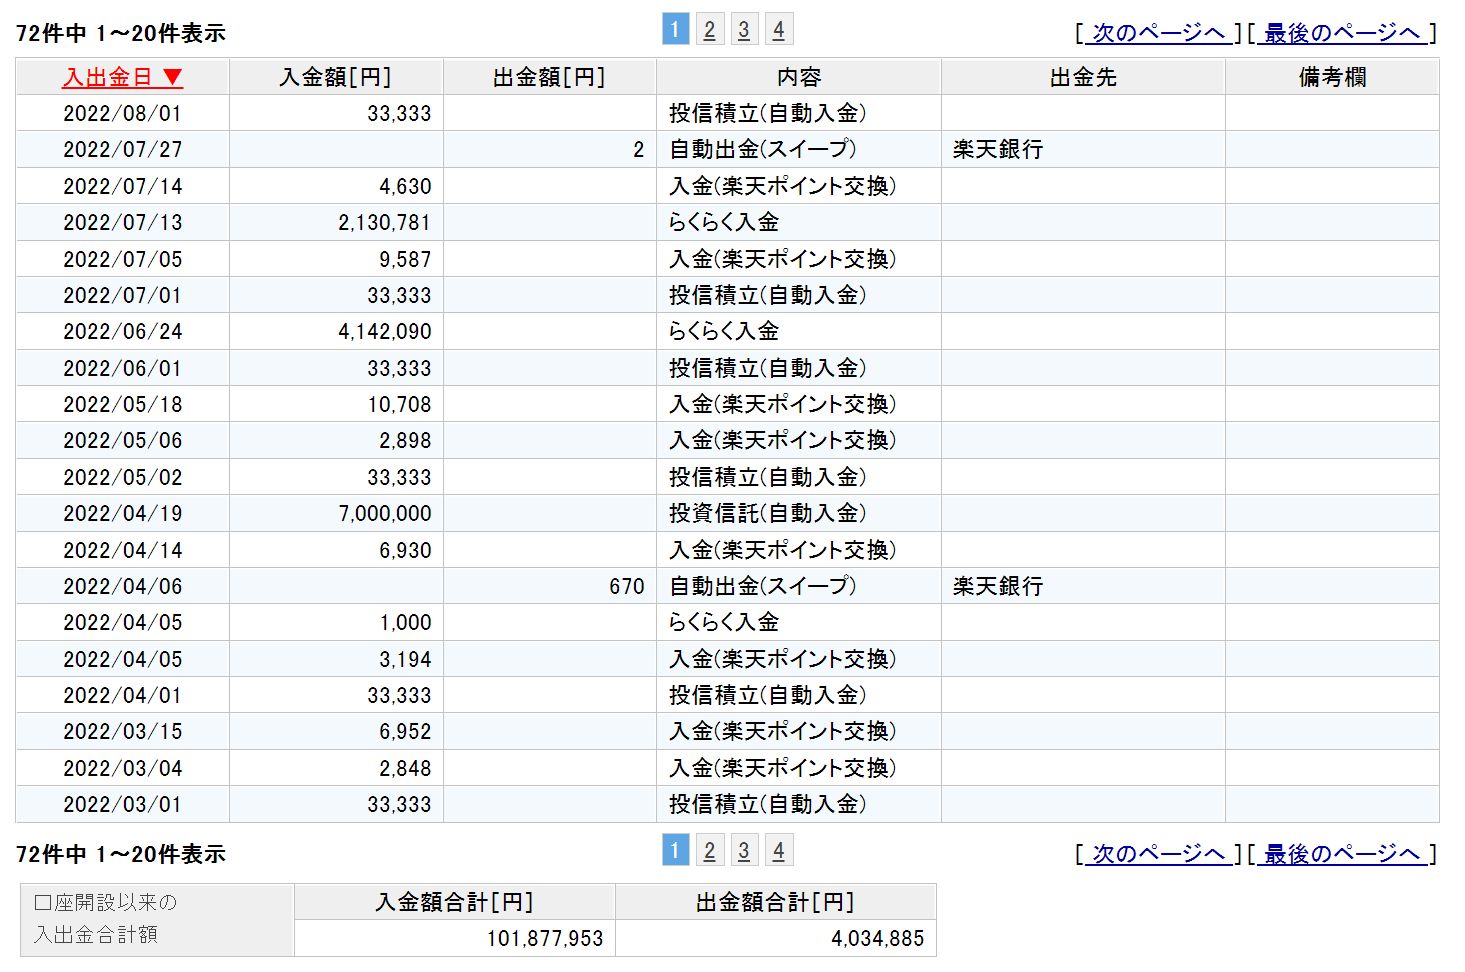Viewport: 1465px width, 972px height.
Task: Select the 7,000,000 deposit amount cell
Action: click(385, 514)
